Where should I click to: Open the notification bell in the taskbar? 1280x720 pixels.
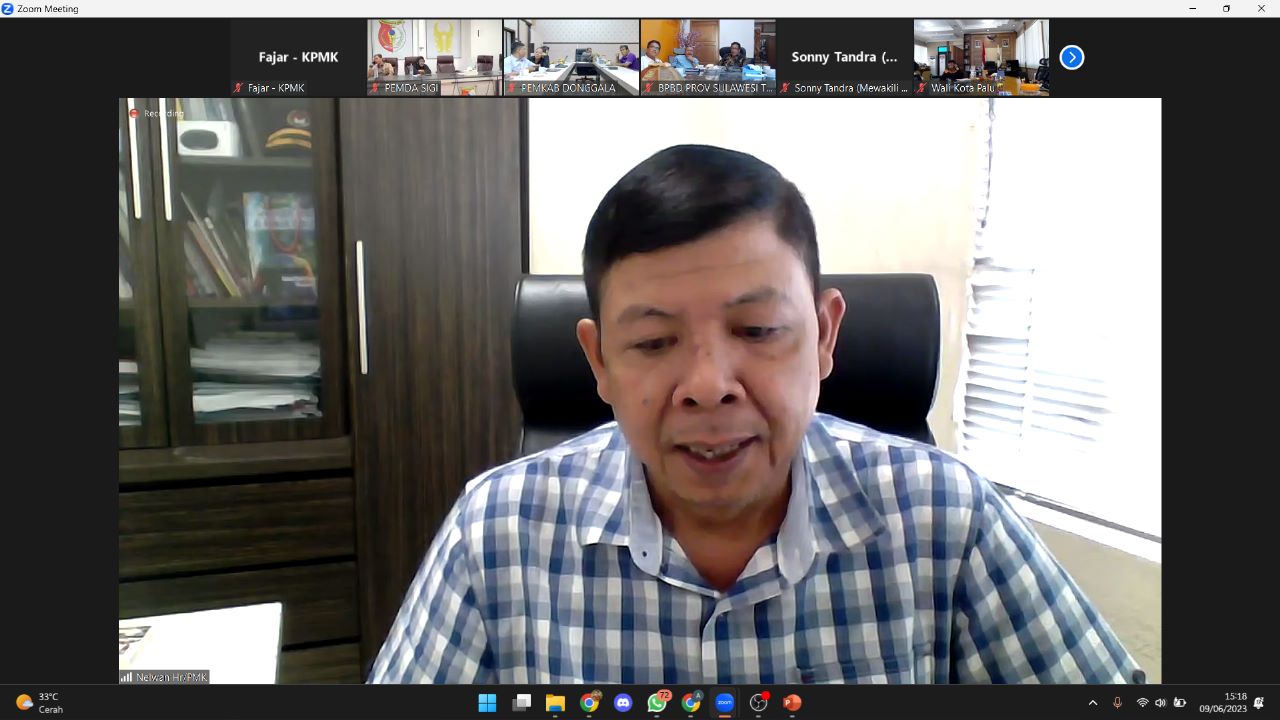click(x=1259, y=703)
